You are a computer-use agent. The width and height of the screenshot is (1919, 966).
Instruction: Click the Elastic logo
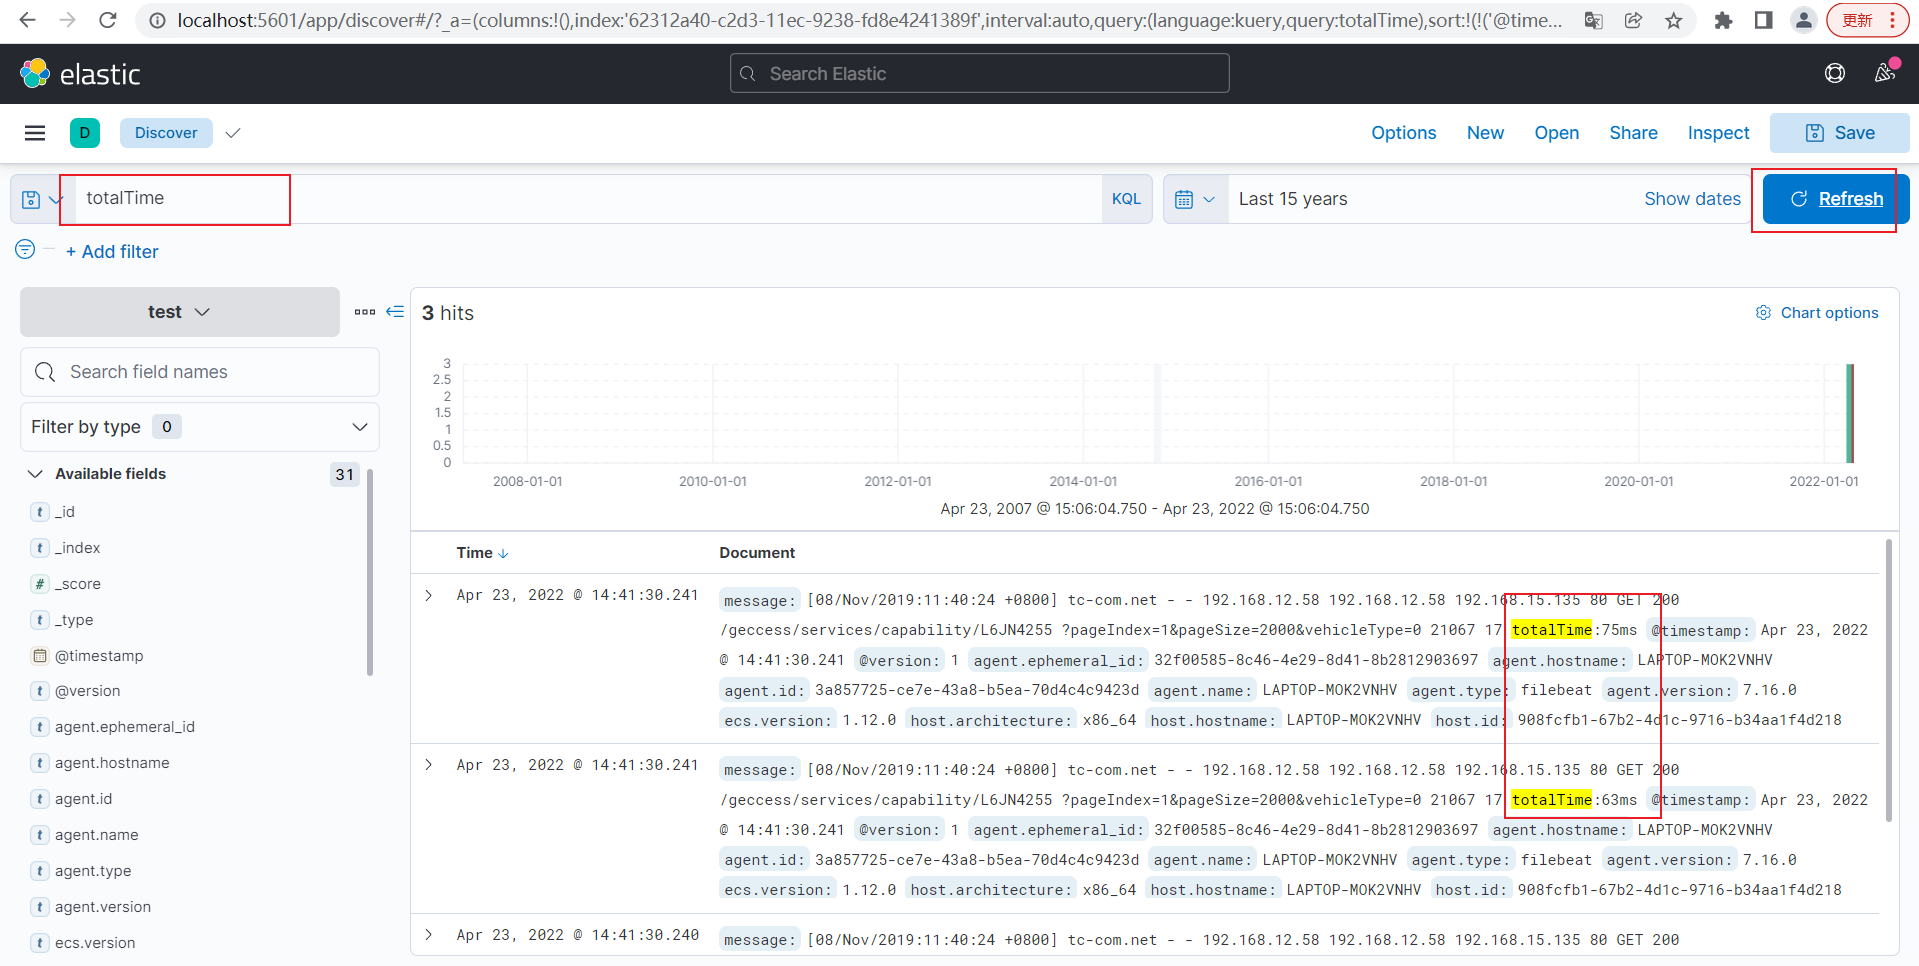coord(80,74)
